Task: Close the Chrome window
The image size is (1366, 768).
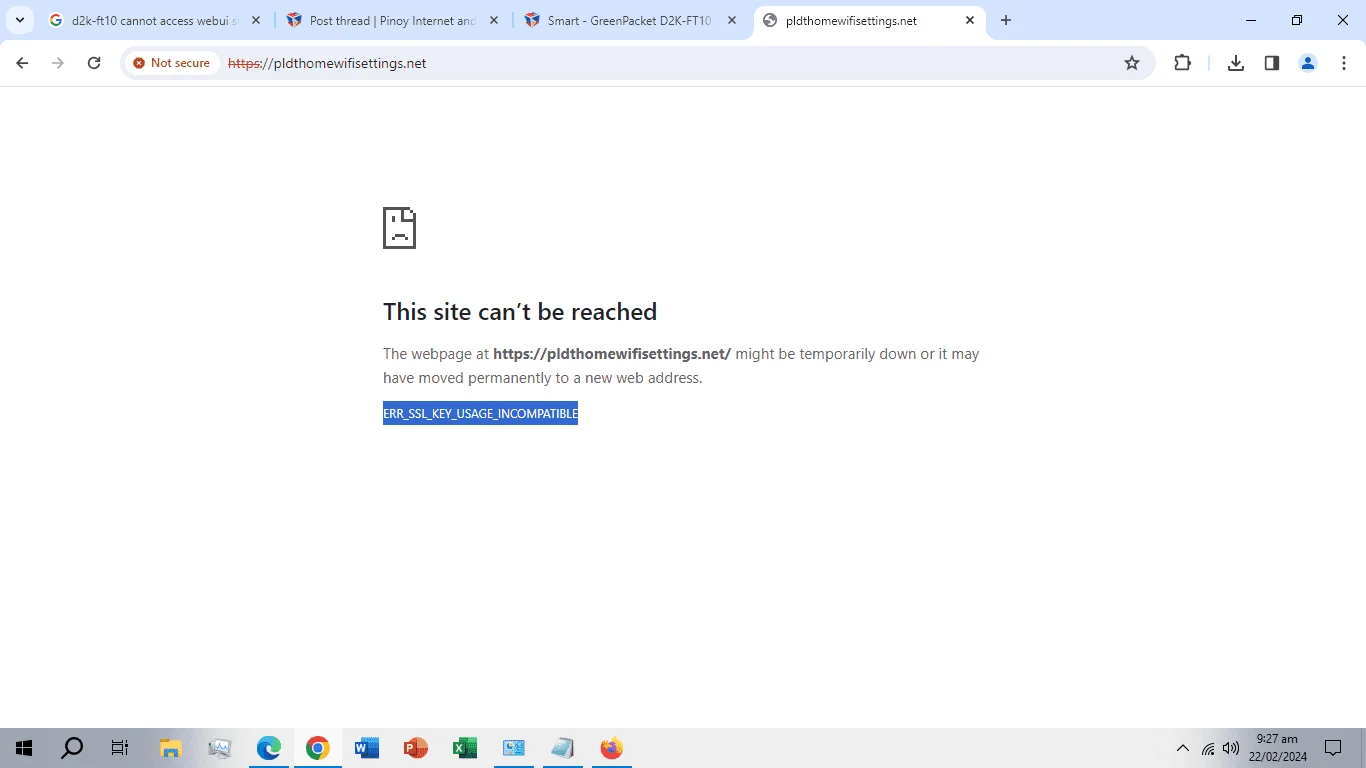Action: click(1343, 20)
